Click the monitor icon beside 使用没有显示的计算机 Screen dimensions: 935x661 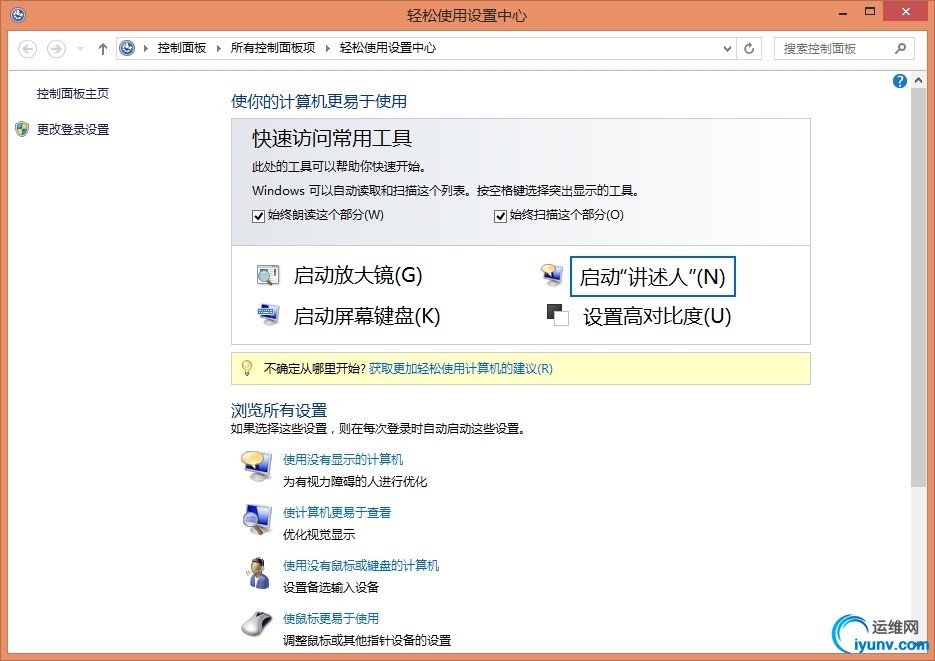point(257,465)
